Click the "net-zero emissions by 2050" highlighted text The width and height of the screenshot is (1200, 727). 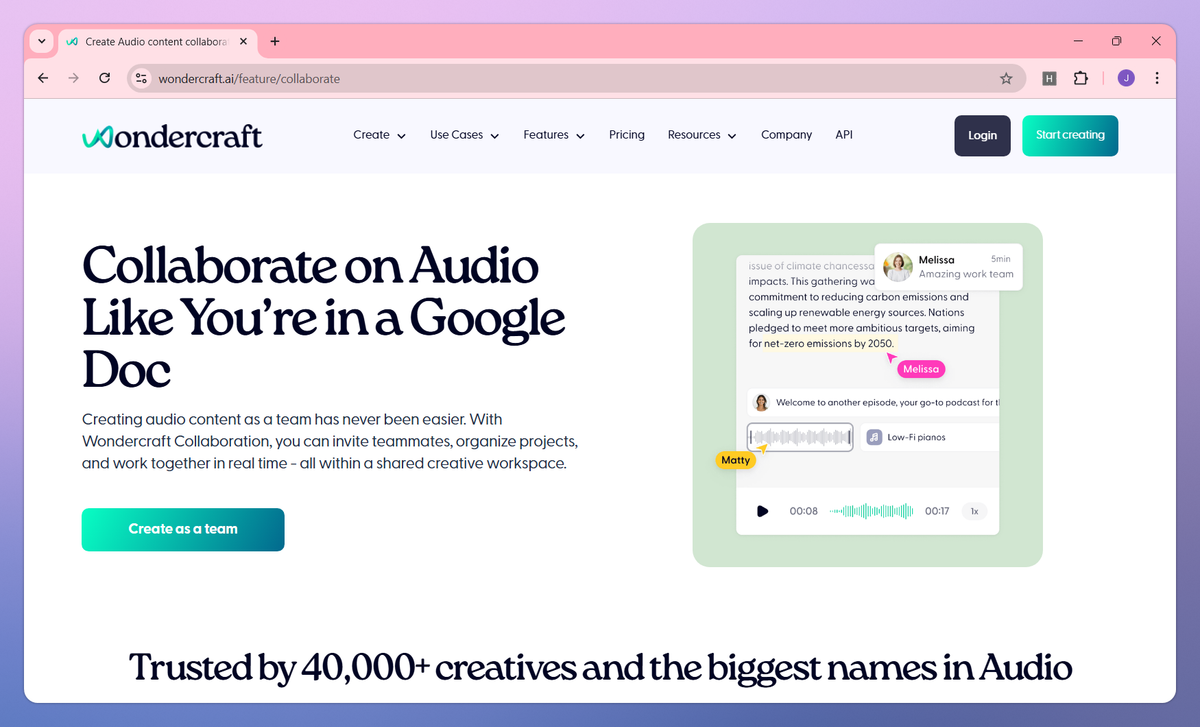(x=829, y=343)
